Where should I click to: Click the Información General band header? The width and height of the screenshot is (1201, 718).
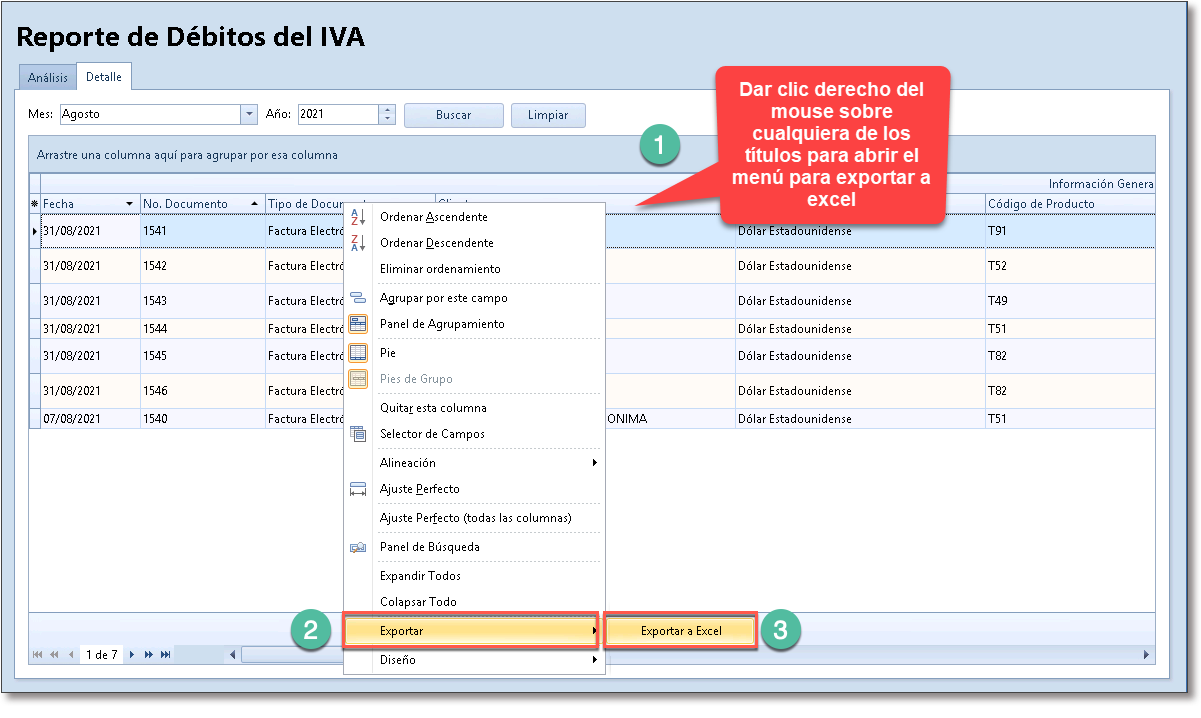[1101, 184]
